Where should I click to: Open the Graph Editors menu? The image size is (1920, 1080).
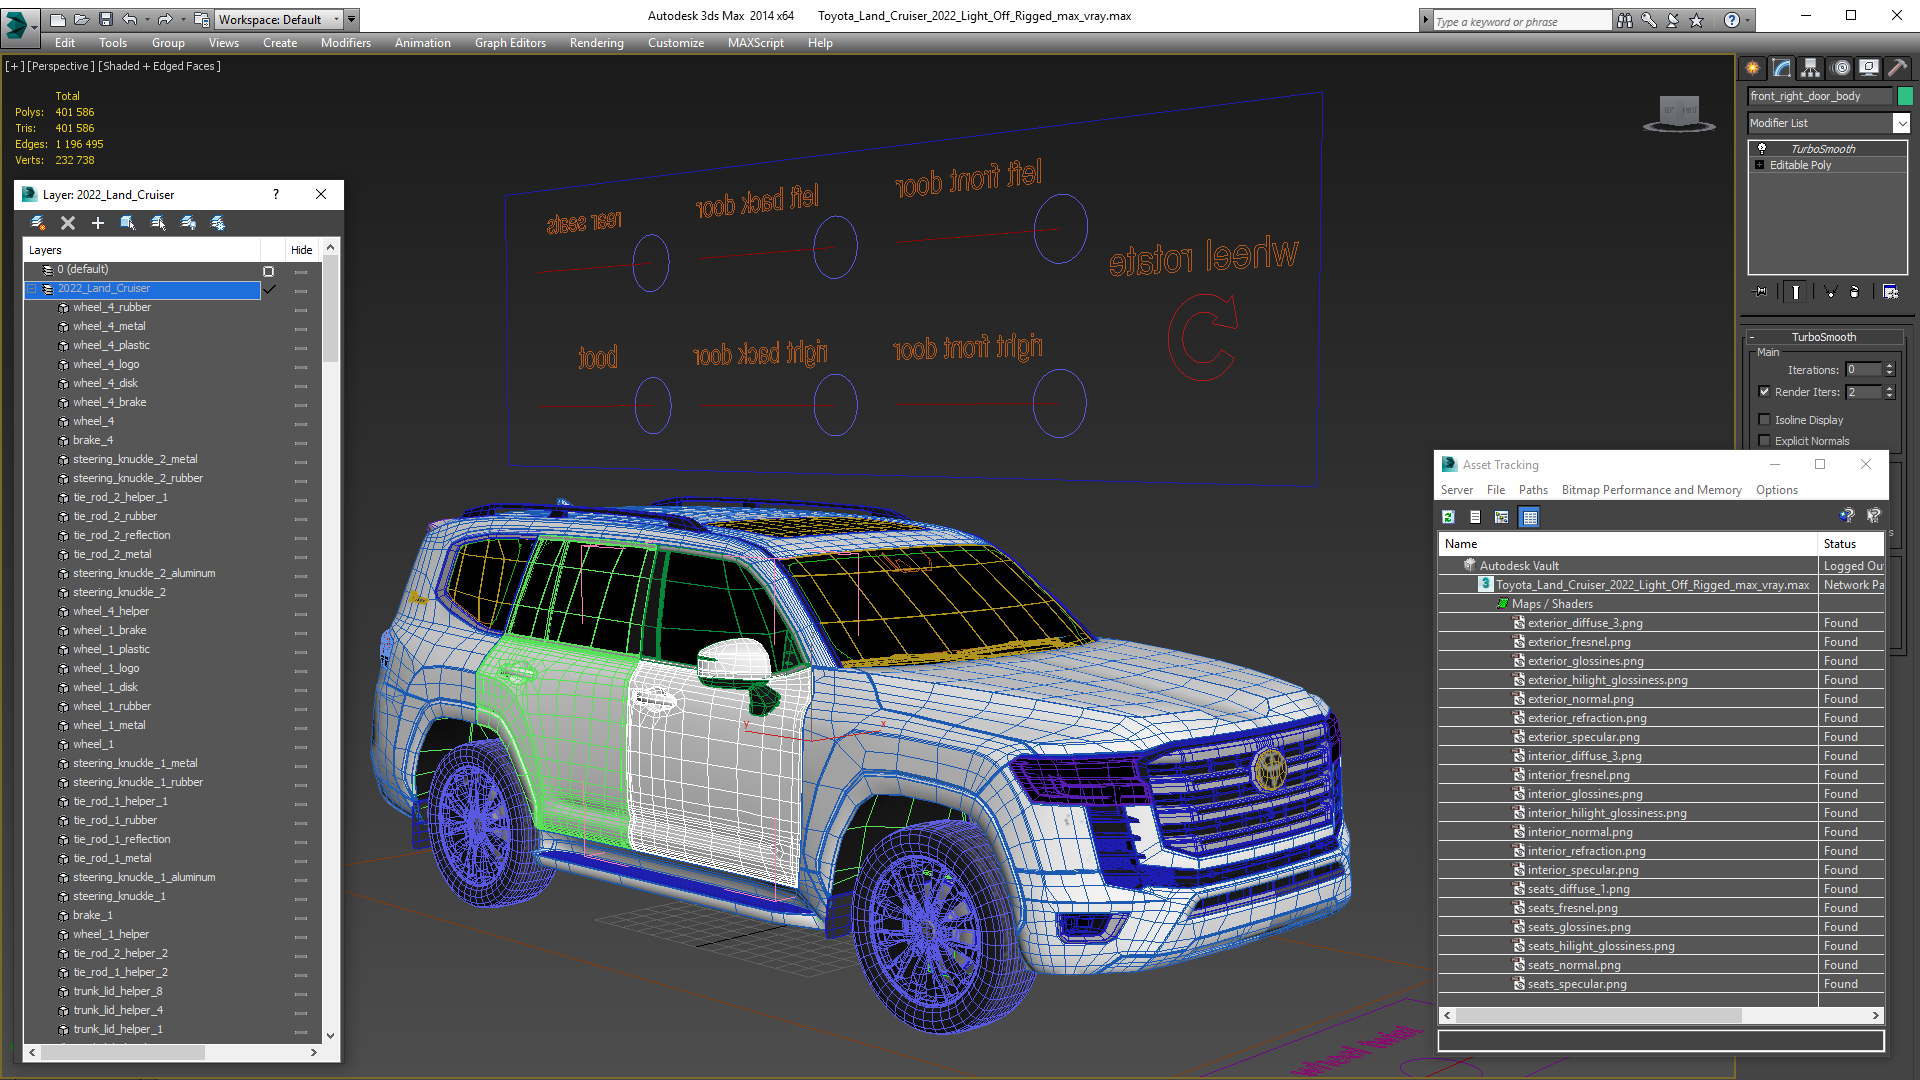point(510,43)
